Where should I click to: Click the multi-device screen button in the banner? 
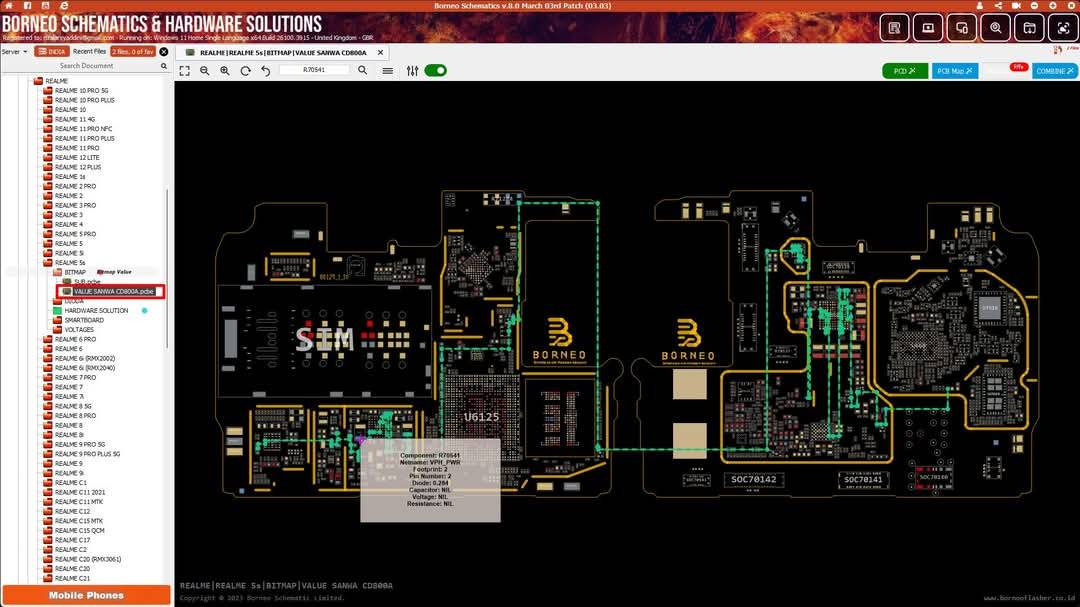(x=962, y=28)
